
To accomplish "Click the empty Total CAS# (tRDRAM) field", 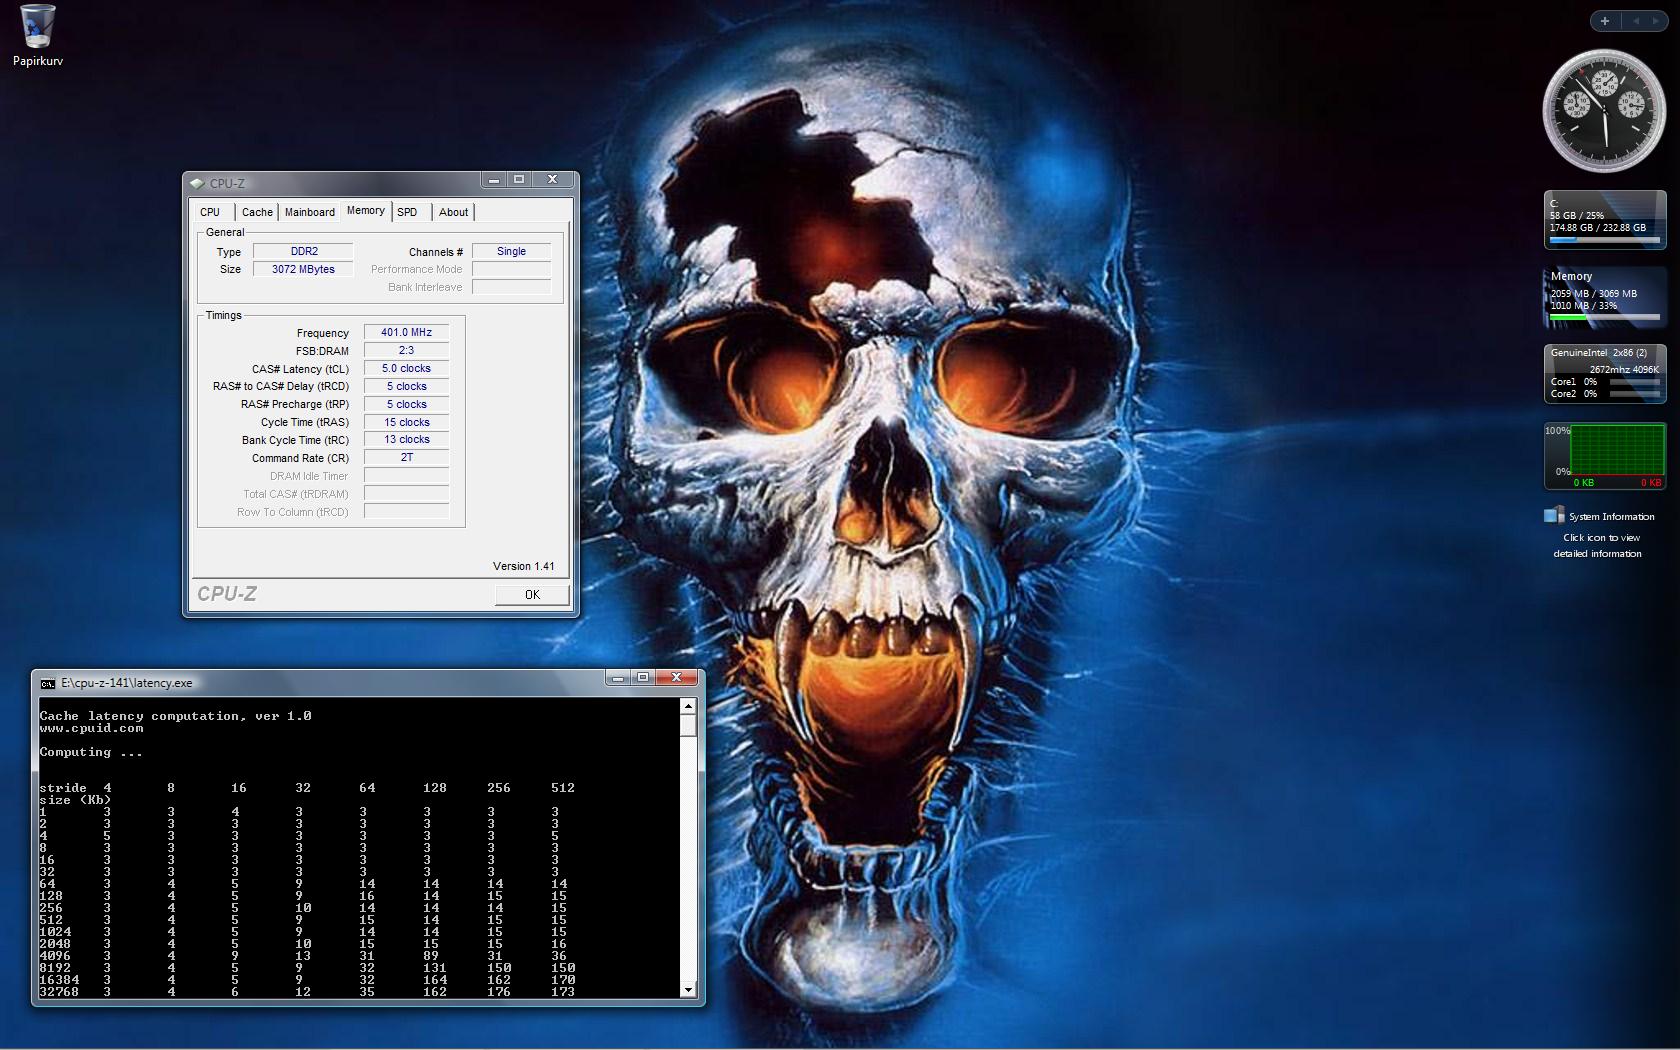I will pyautogui.click(x=406, y=493).
